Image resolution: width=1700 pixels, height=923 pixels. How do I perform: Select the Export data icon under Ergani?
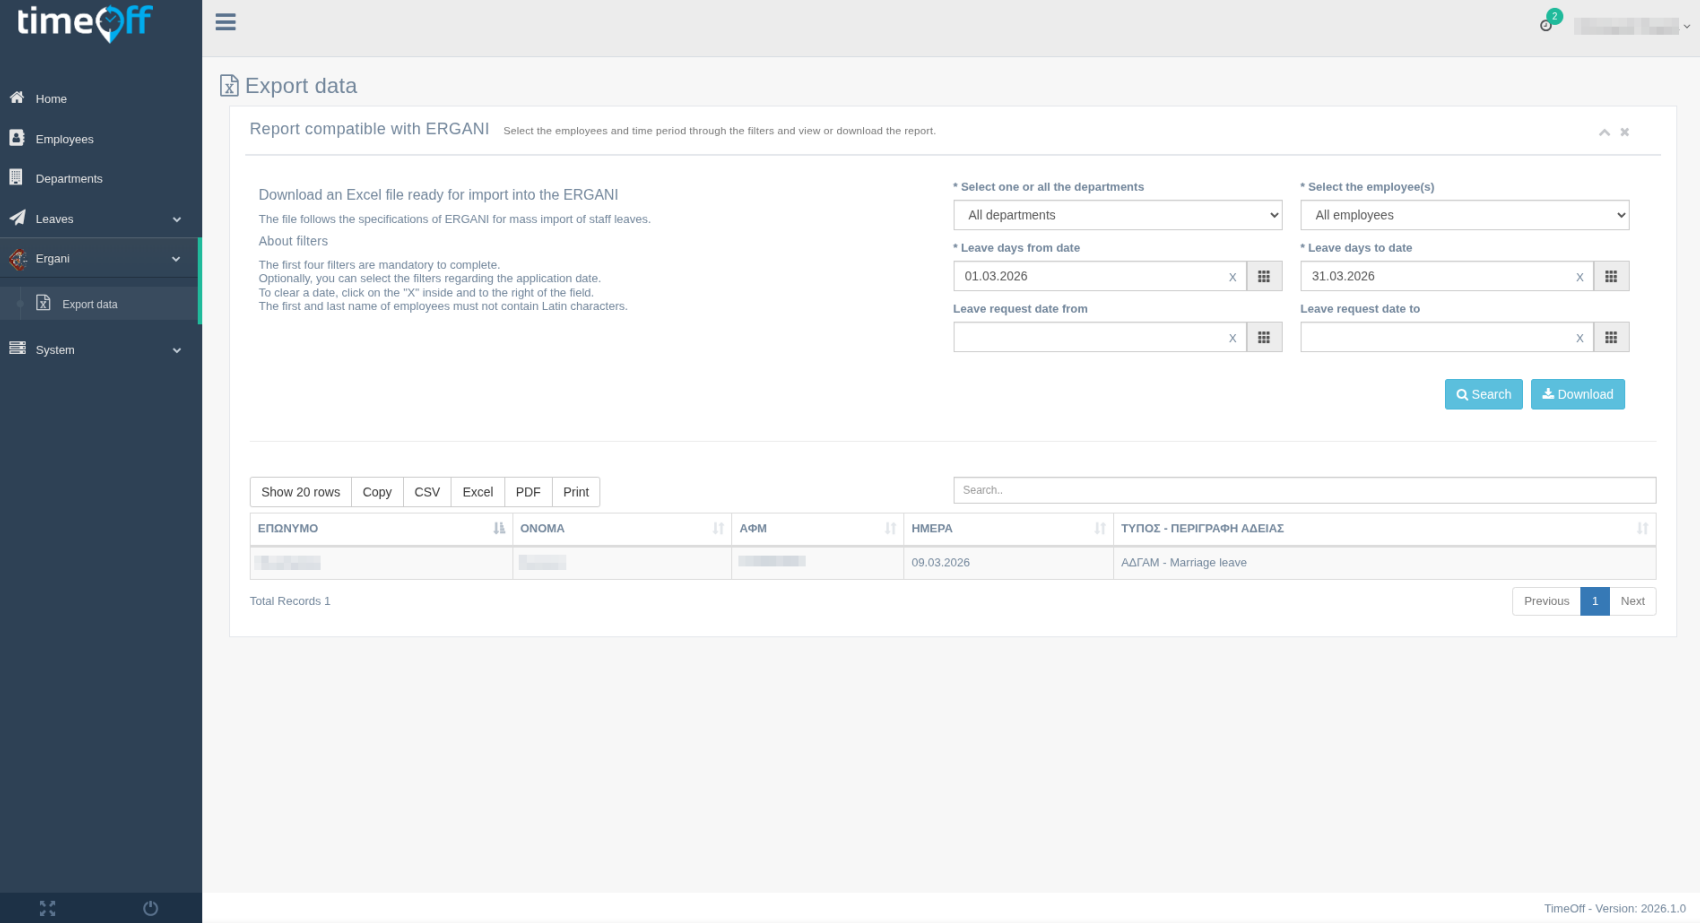(x=43, y=303)
